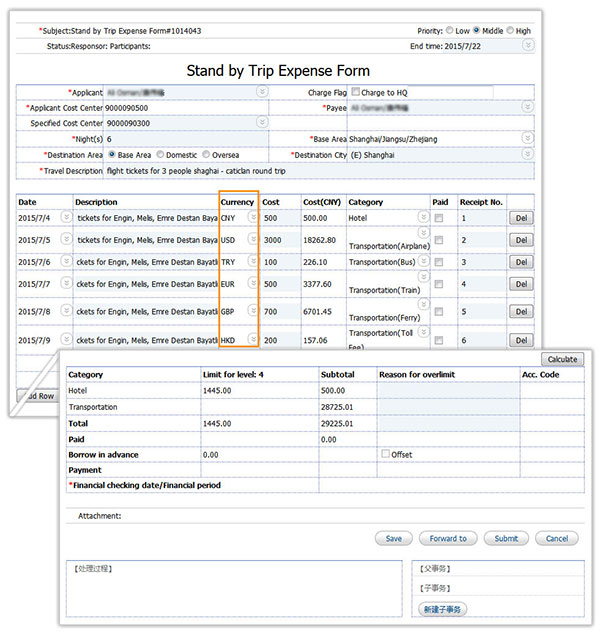Delete the 2015/7/8 GBP row
This screenshot has height=633, width=600.
click(x=521, y=311)
